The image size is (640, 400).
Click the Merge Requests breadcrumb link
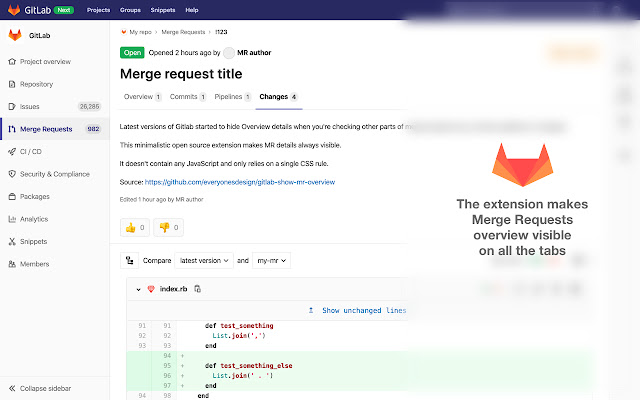pos(183,32)
